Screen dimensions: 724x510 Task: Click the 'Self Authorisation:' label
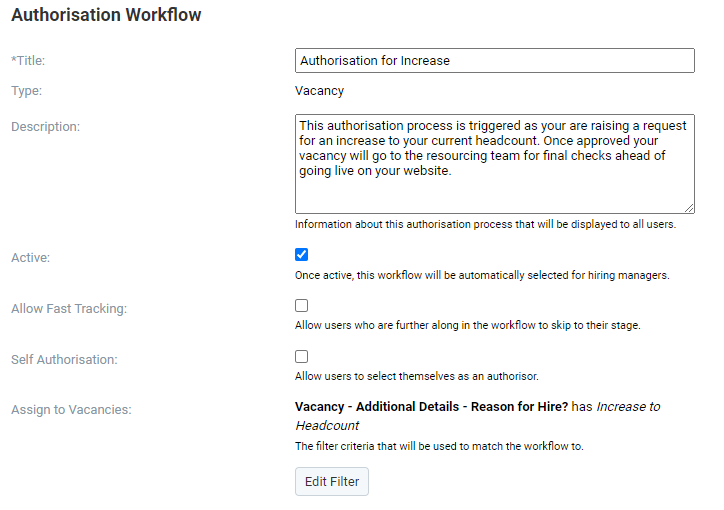tap(64, 360)
